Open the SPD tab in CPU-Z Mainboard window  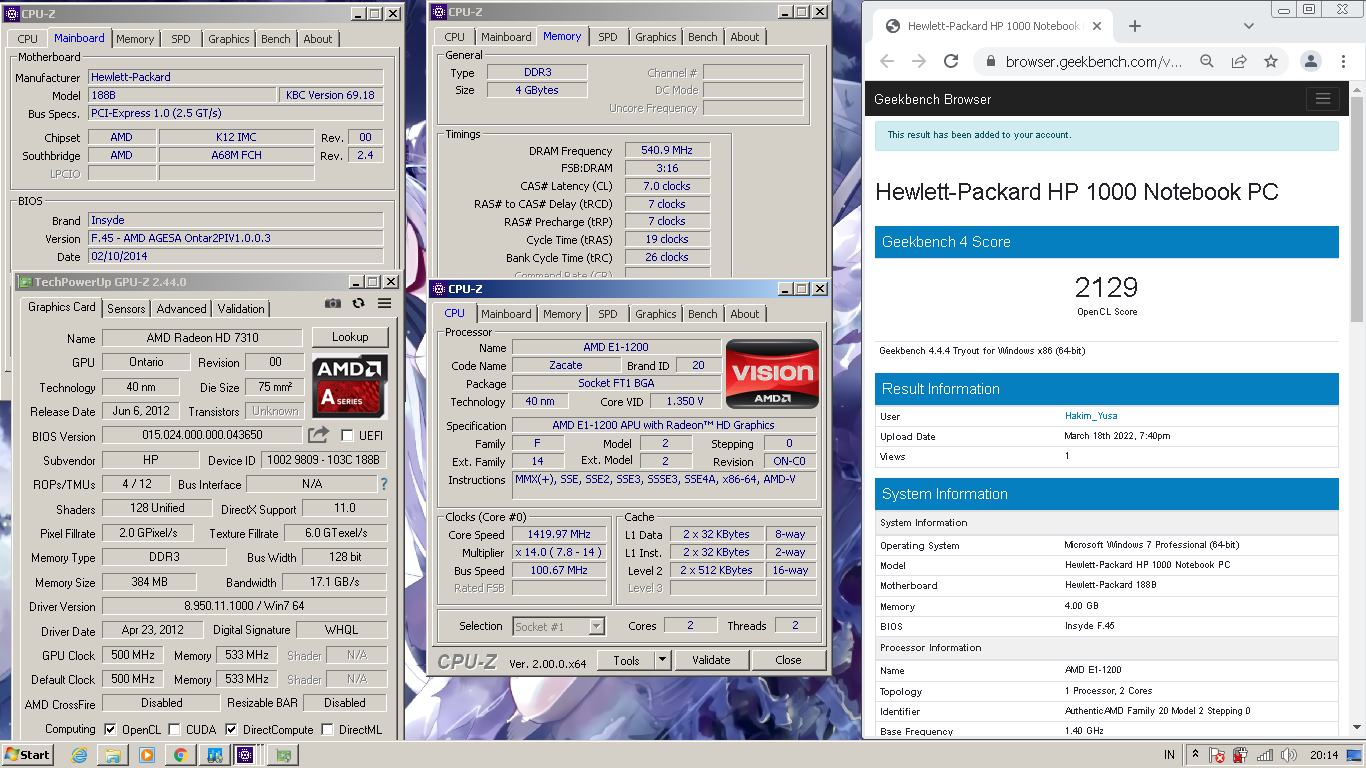180,39
